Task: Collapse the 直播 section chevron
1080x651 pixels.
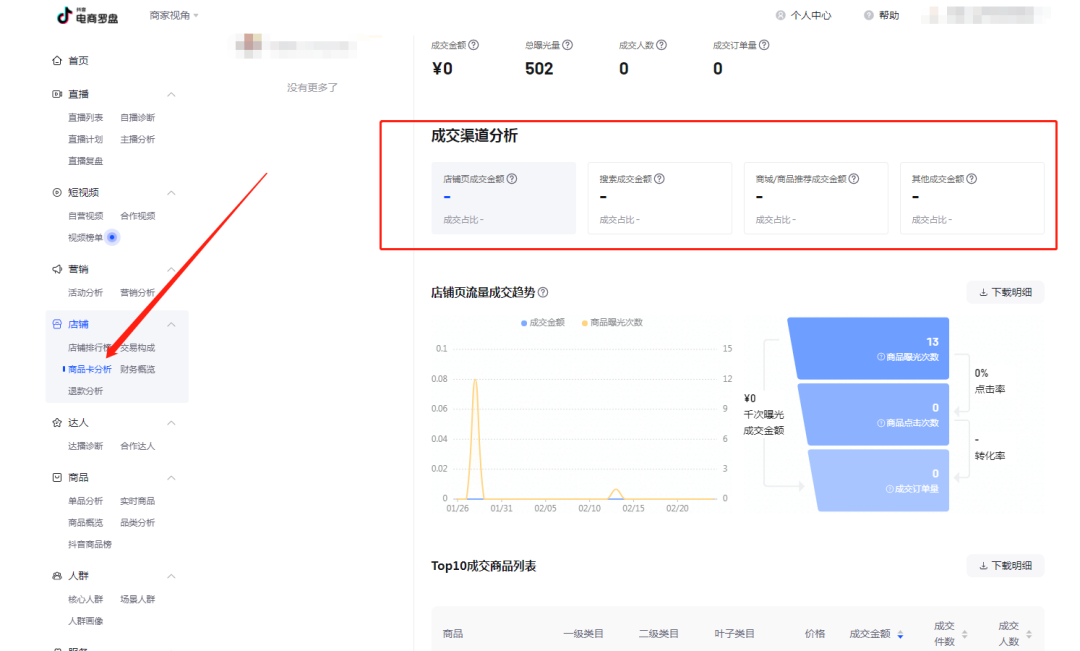Action: [x=172, y=94]
